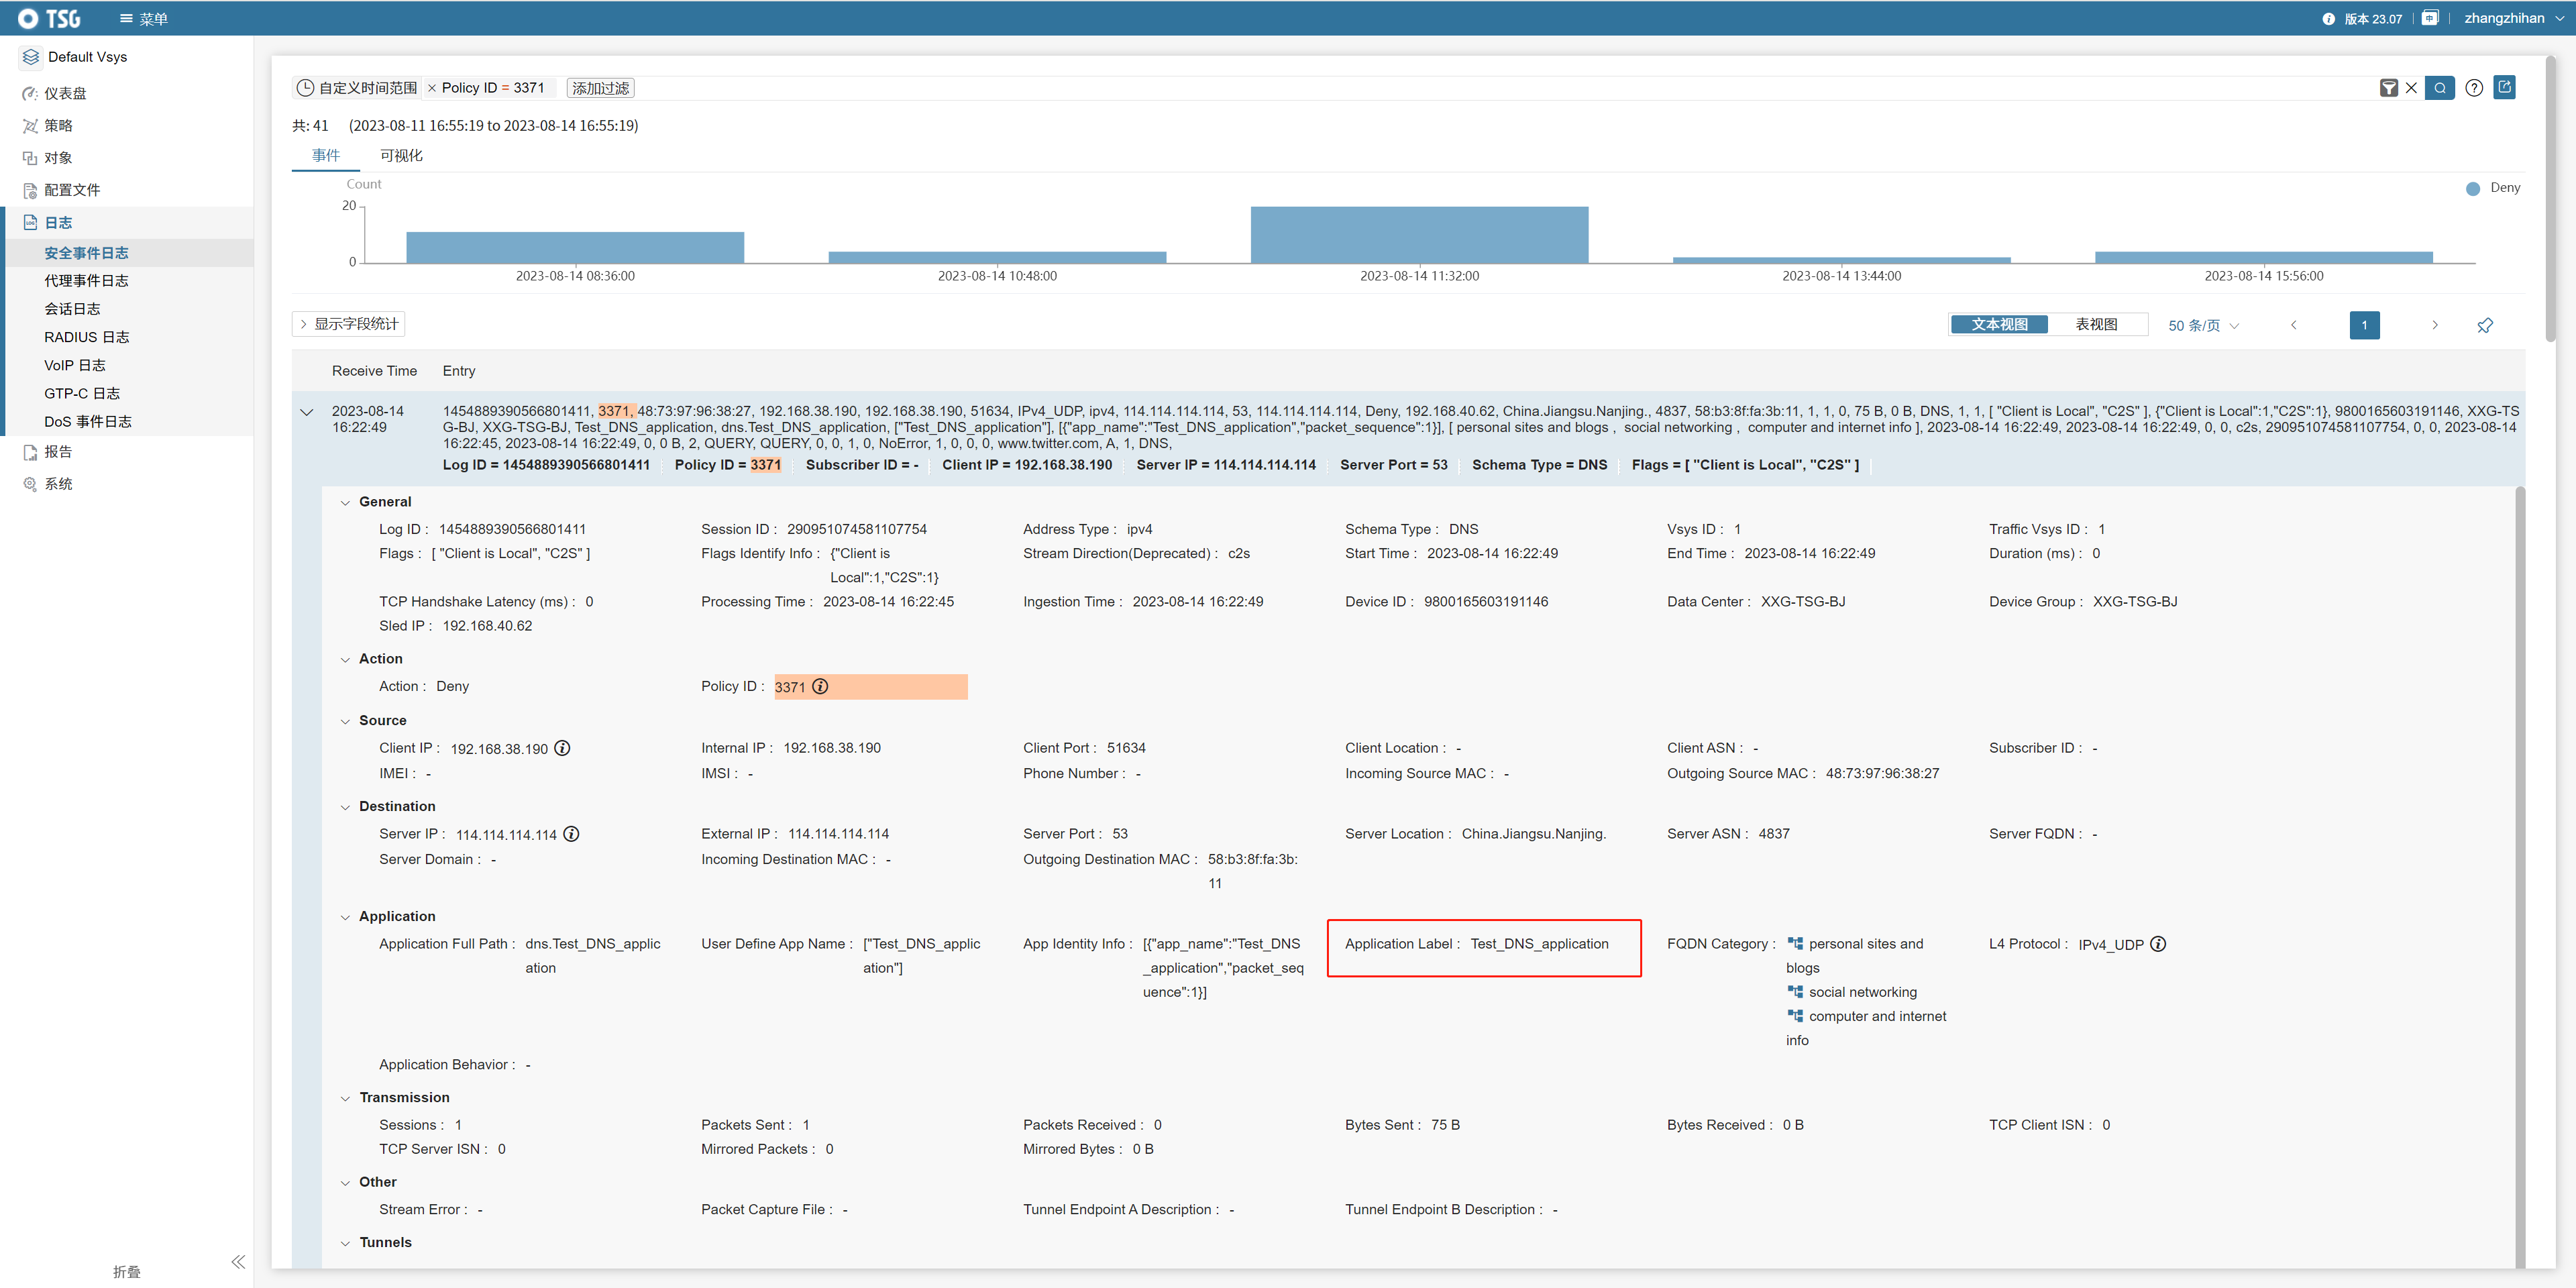Switch to the 可视化 tab
The height and width of the screenshot is (1288, 2576).
[x=401, y=155]
